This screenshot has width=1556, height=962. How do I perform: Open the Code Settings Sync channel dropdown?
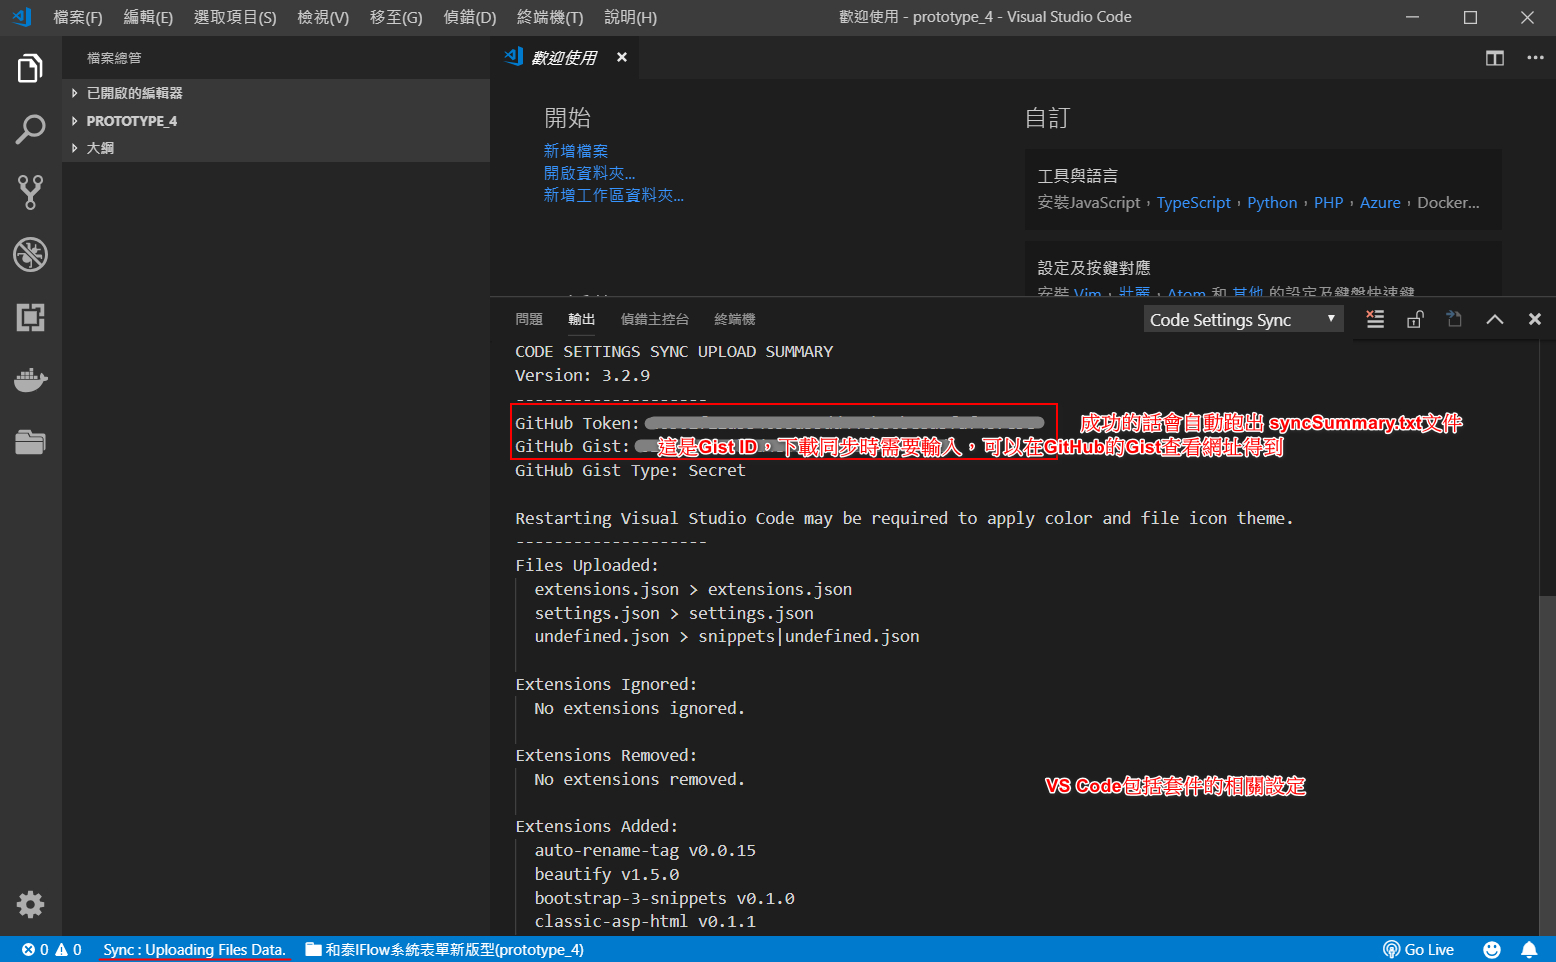[x=1242, y=318]
